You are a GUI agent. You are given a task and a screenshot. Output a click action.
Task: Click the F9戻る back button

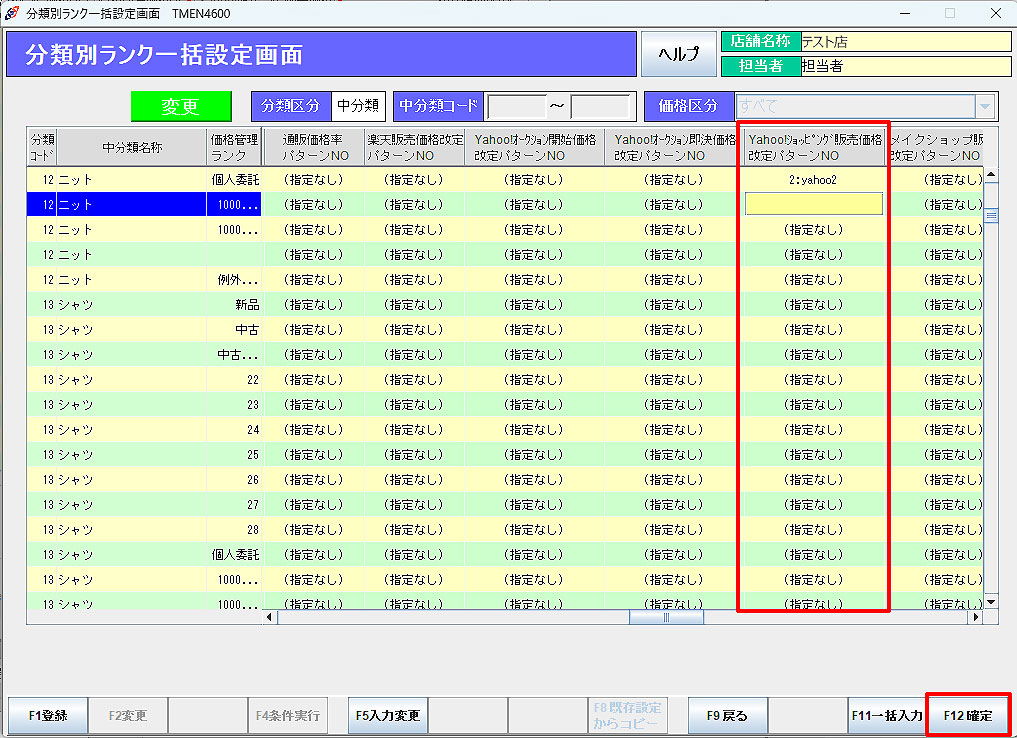(727, 716)
